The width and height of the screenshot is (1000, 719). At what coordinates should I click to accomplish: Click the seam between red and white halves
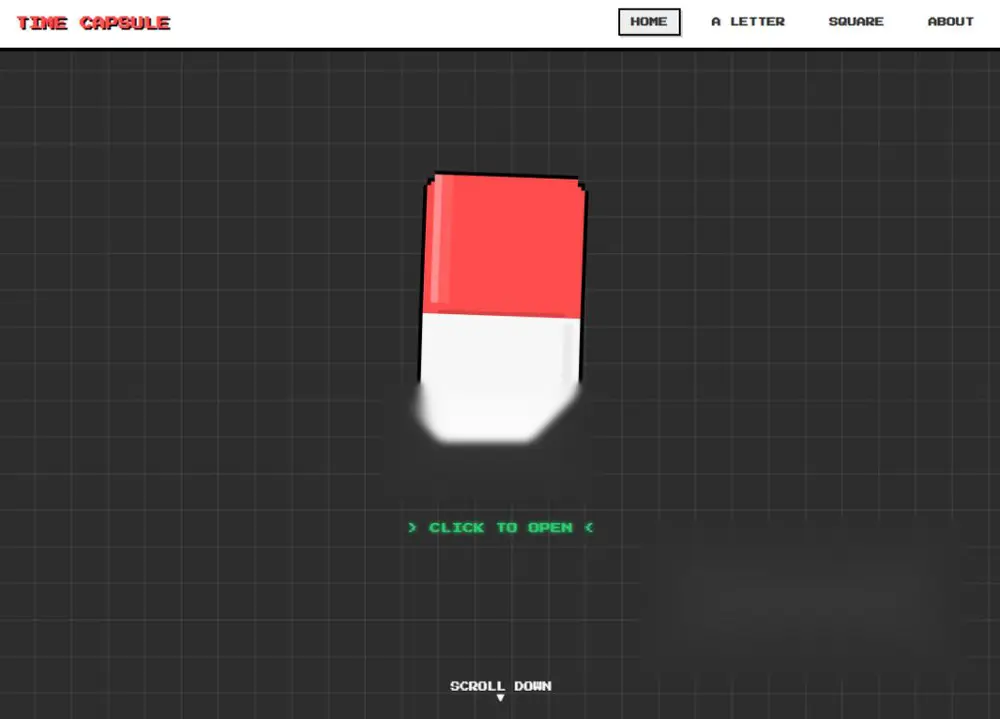(x=501, y=314)
